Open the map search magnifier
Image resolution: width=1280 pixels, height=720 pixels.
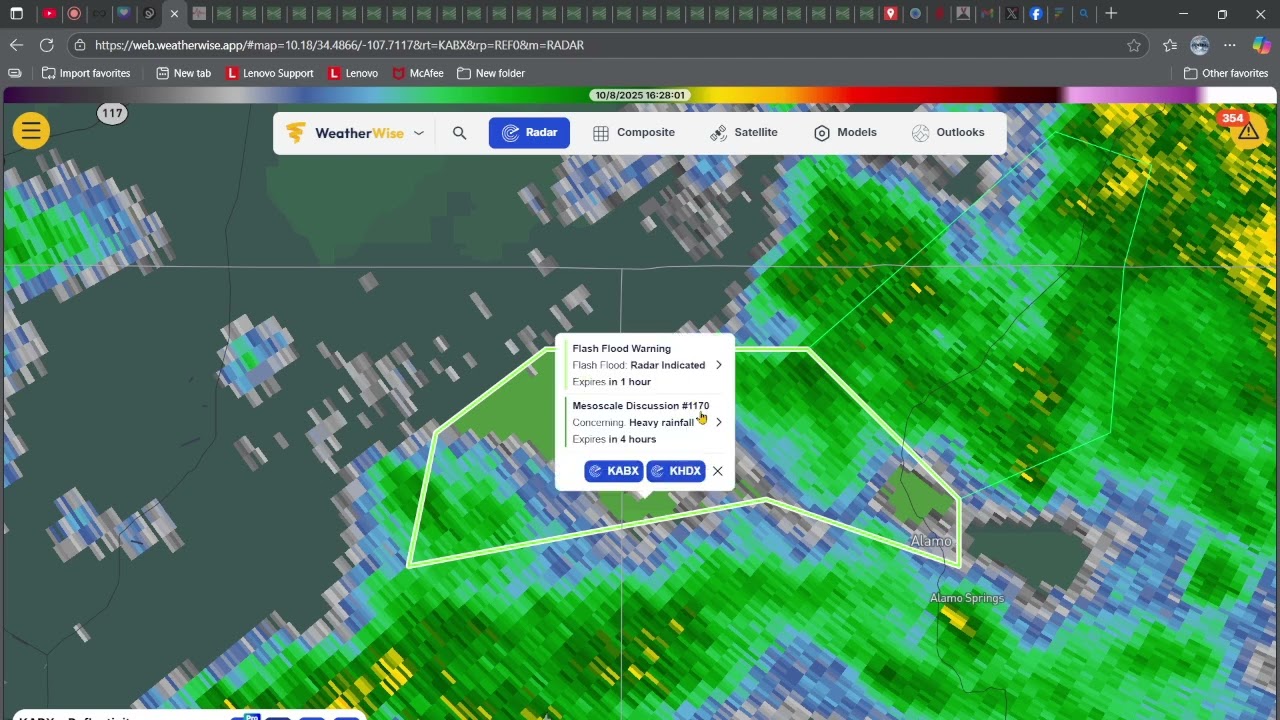[x=459, y=133]
